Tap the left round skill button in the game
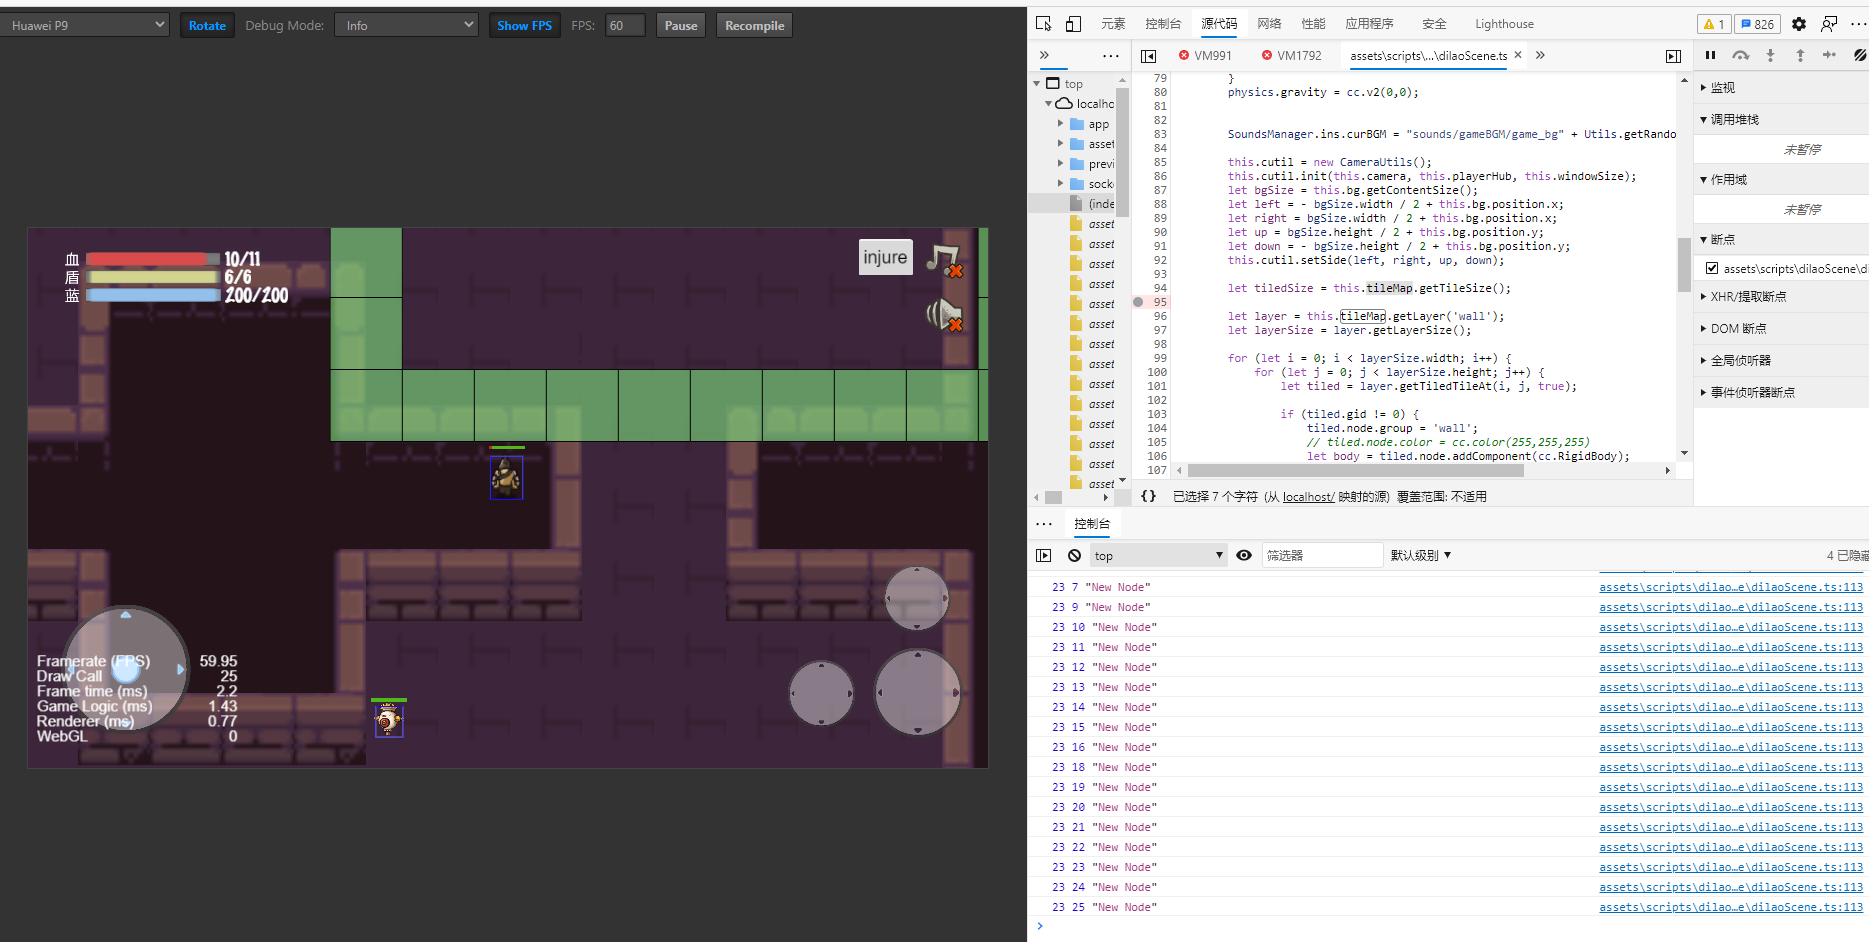 point(821,693)
